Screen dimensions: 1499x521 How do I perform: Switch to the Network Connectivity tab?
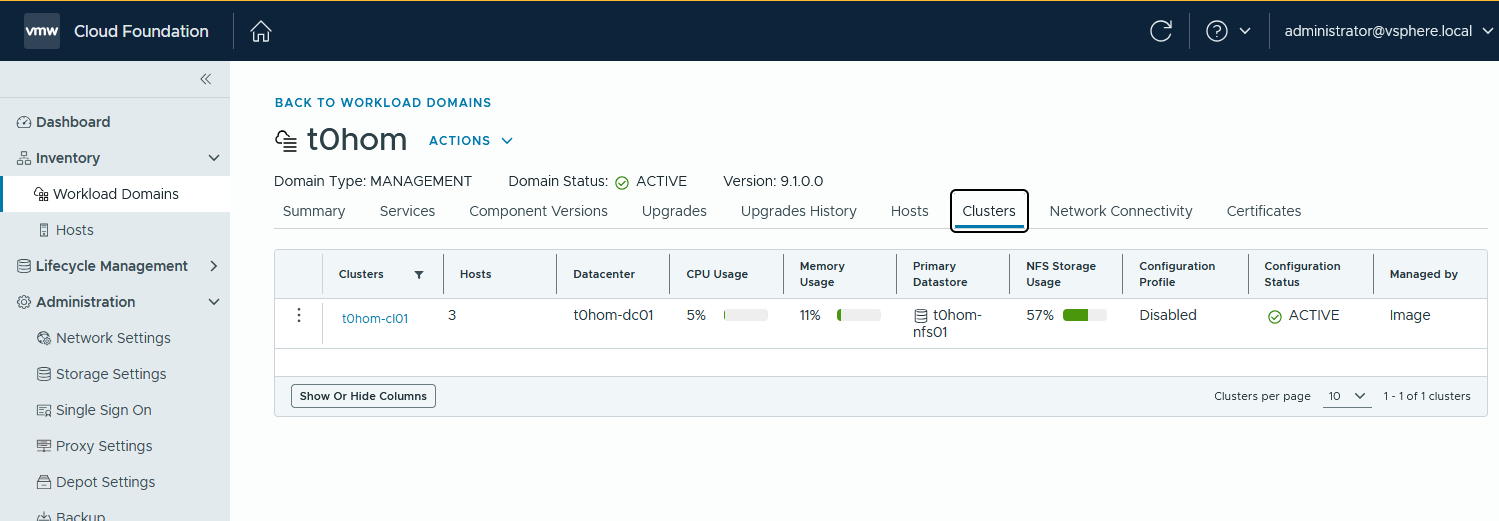tap(1121, 211)
